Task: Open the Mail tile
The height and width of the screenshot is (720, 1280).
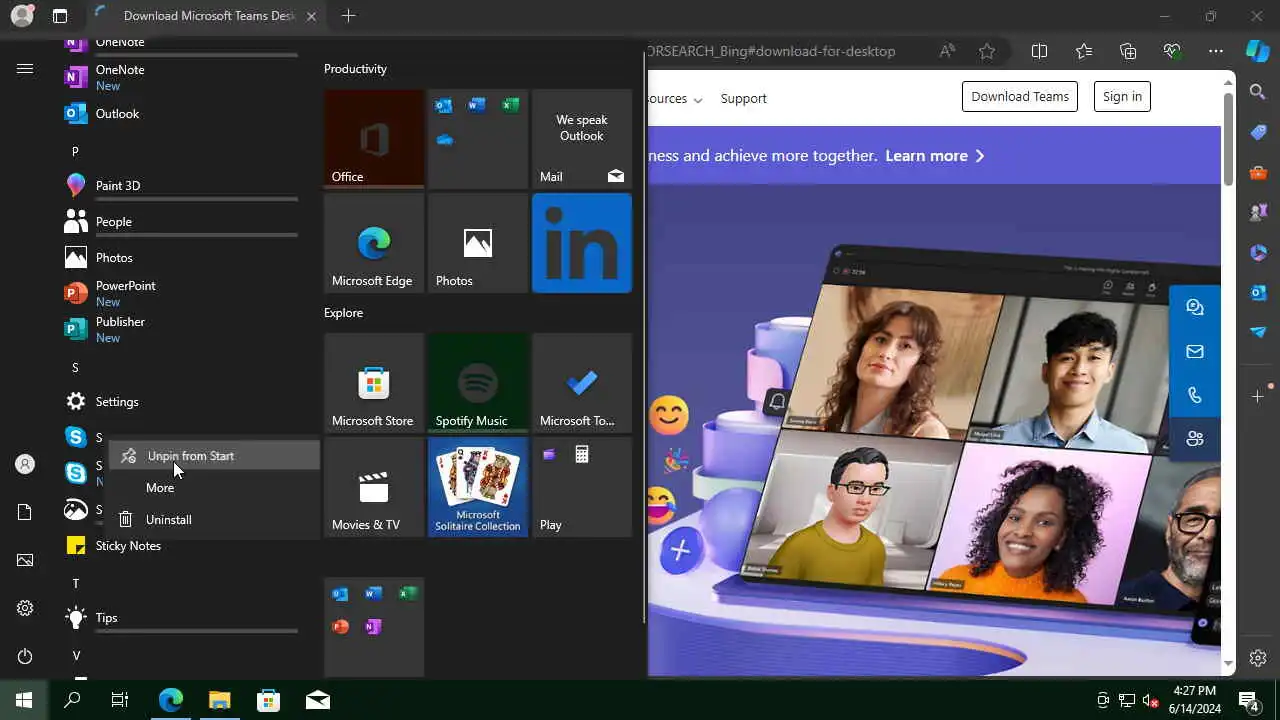Action: [x=582, y=139]
